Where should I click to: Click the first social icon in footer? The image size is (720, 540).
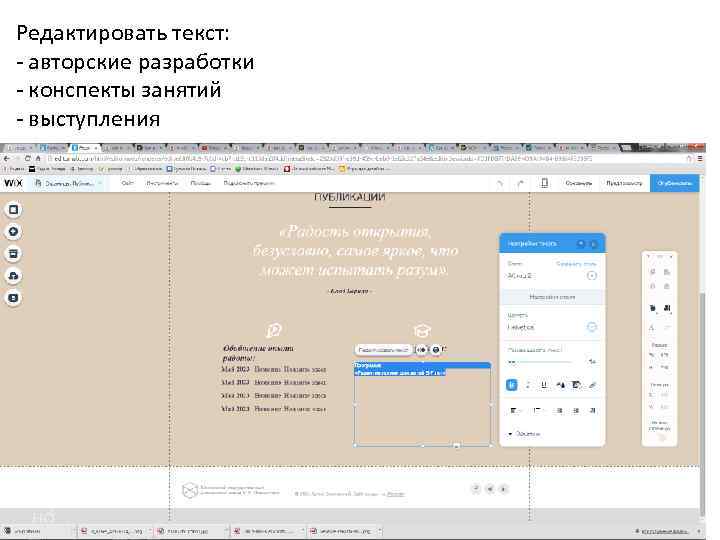pyautogui.click(x=476, y=489)
